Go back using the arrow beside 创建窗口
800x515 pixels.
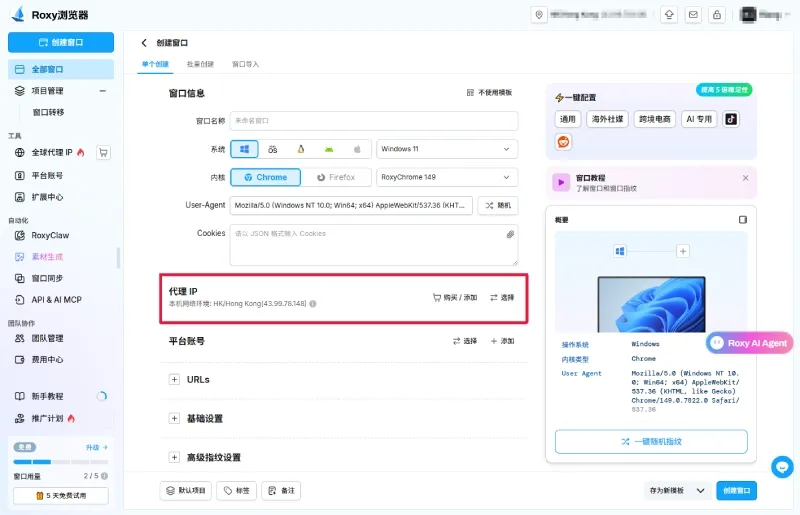coord(144,43)
